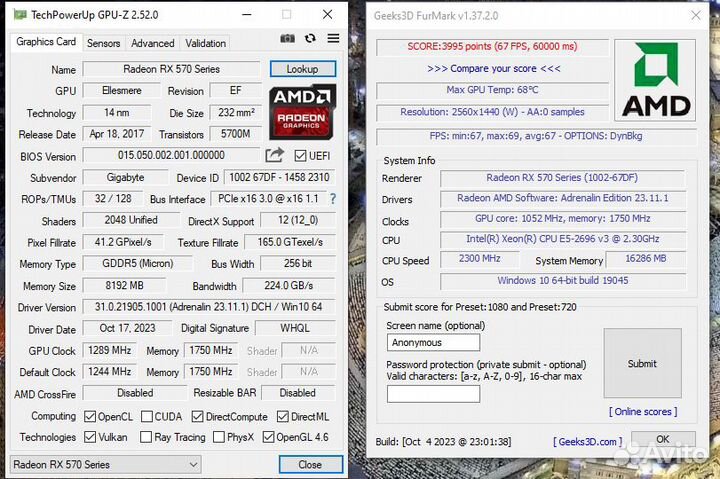Open the Radeon RX 570 Series GPU dropdown
Screen dimensions: 720x479
[106, 464]
